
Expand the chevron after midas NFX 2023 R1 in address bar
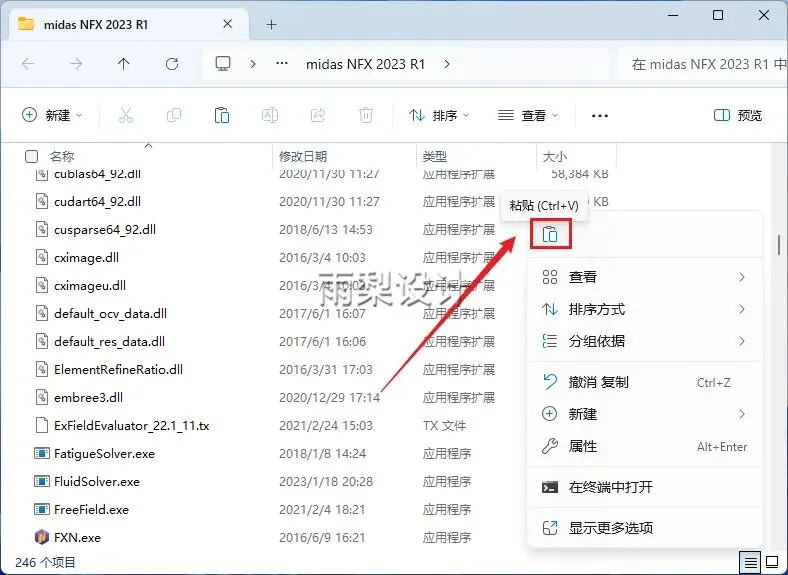[x=447, y=64]
